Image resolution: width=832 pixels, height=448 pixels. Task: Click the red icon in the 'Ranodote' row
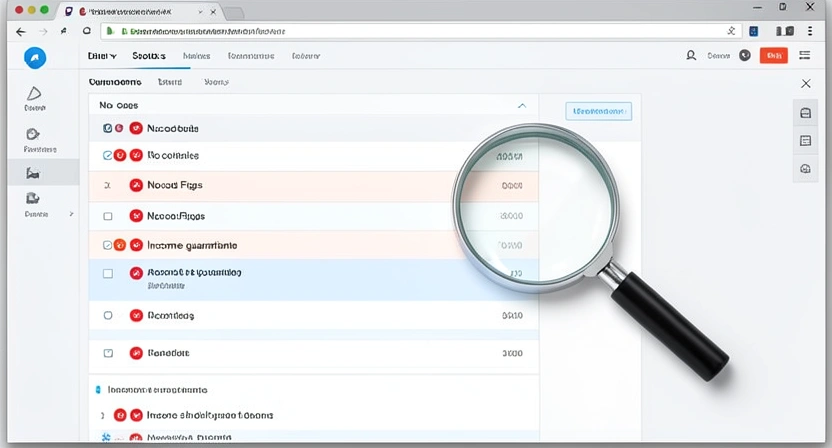(x=136, y=353)
